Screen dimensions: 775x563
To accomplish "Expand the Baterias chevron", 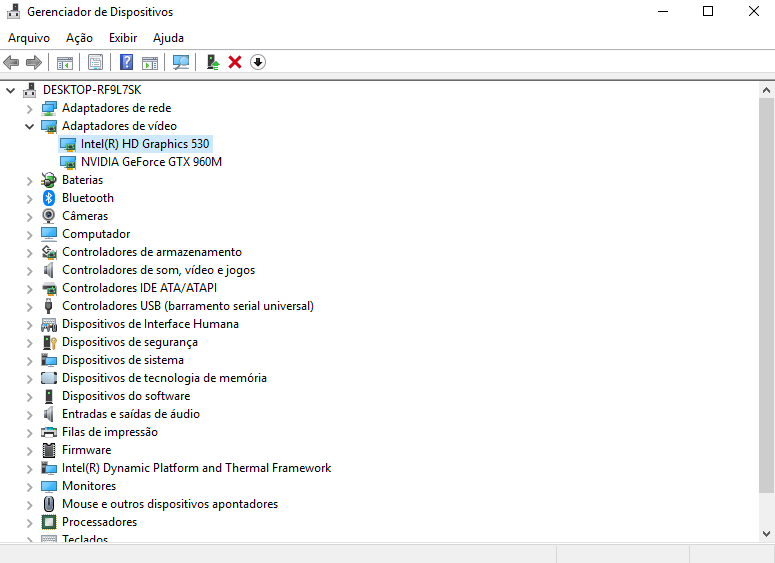I will click(x=30, y=181).
